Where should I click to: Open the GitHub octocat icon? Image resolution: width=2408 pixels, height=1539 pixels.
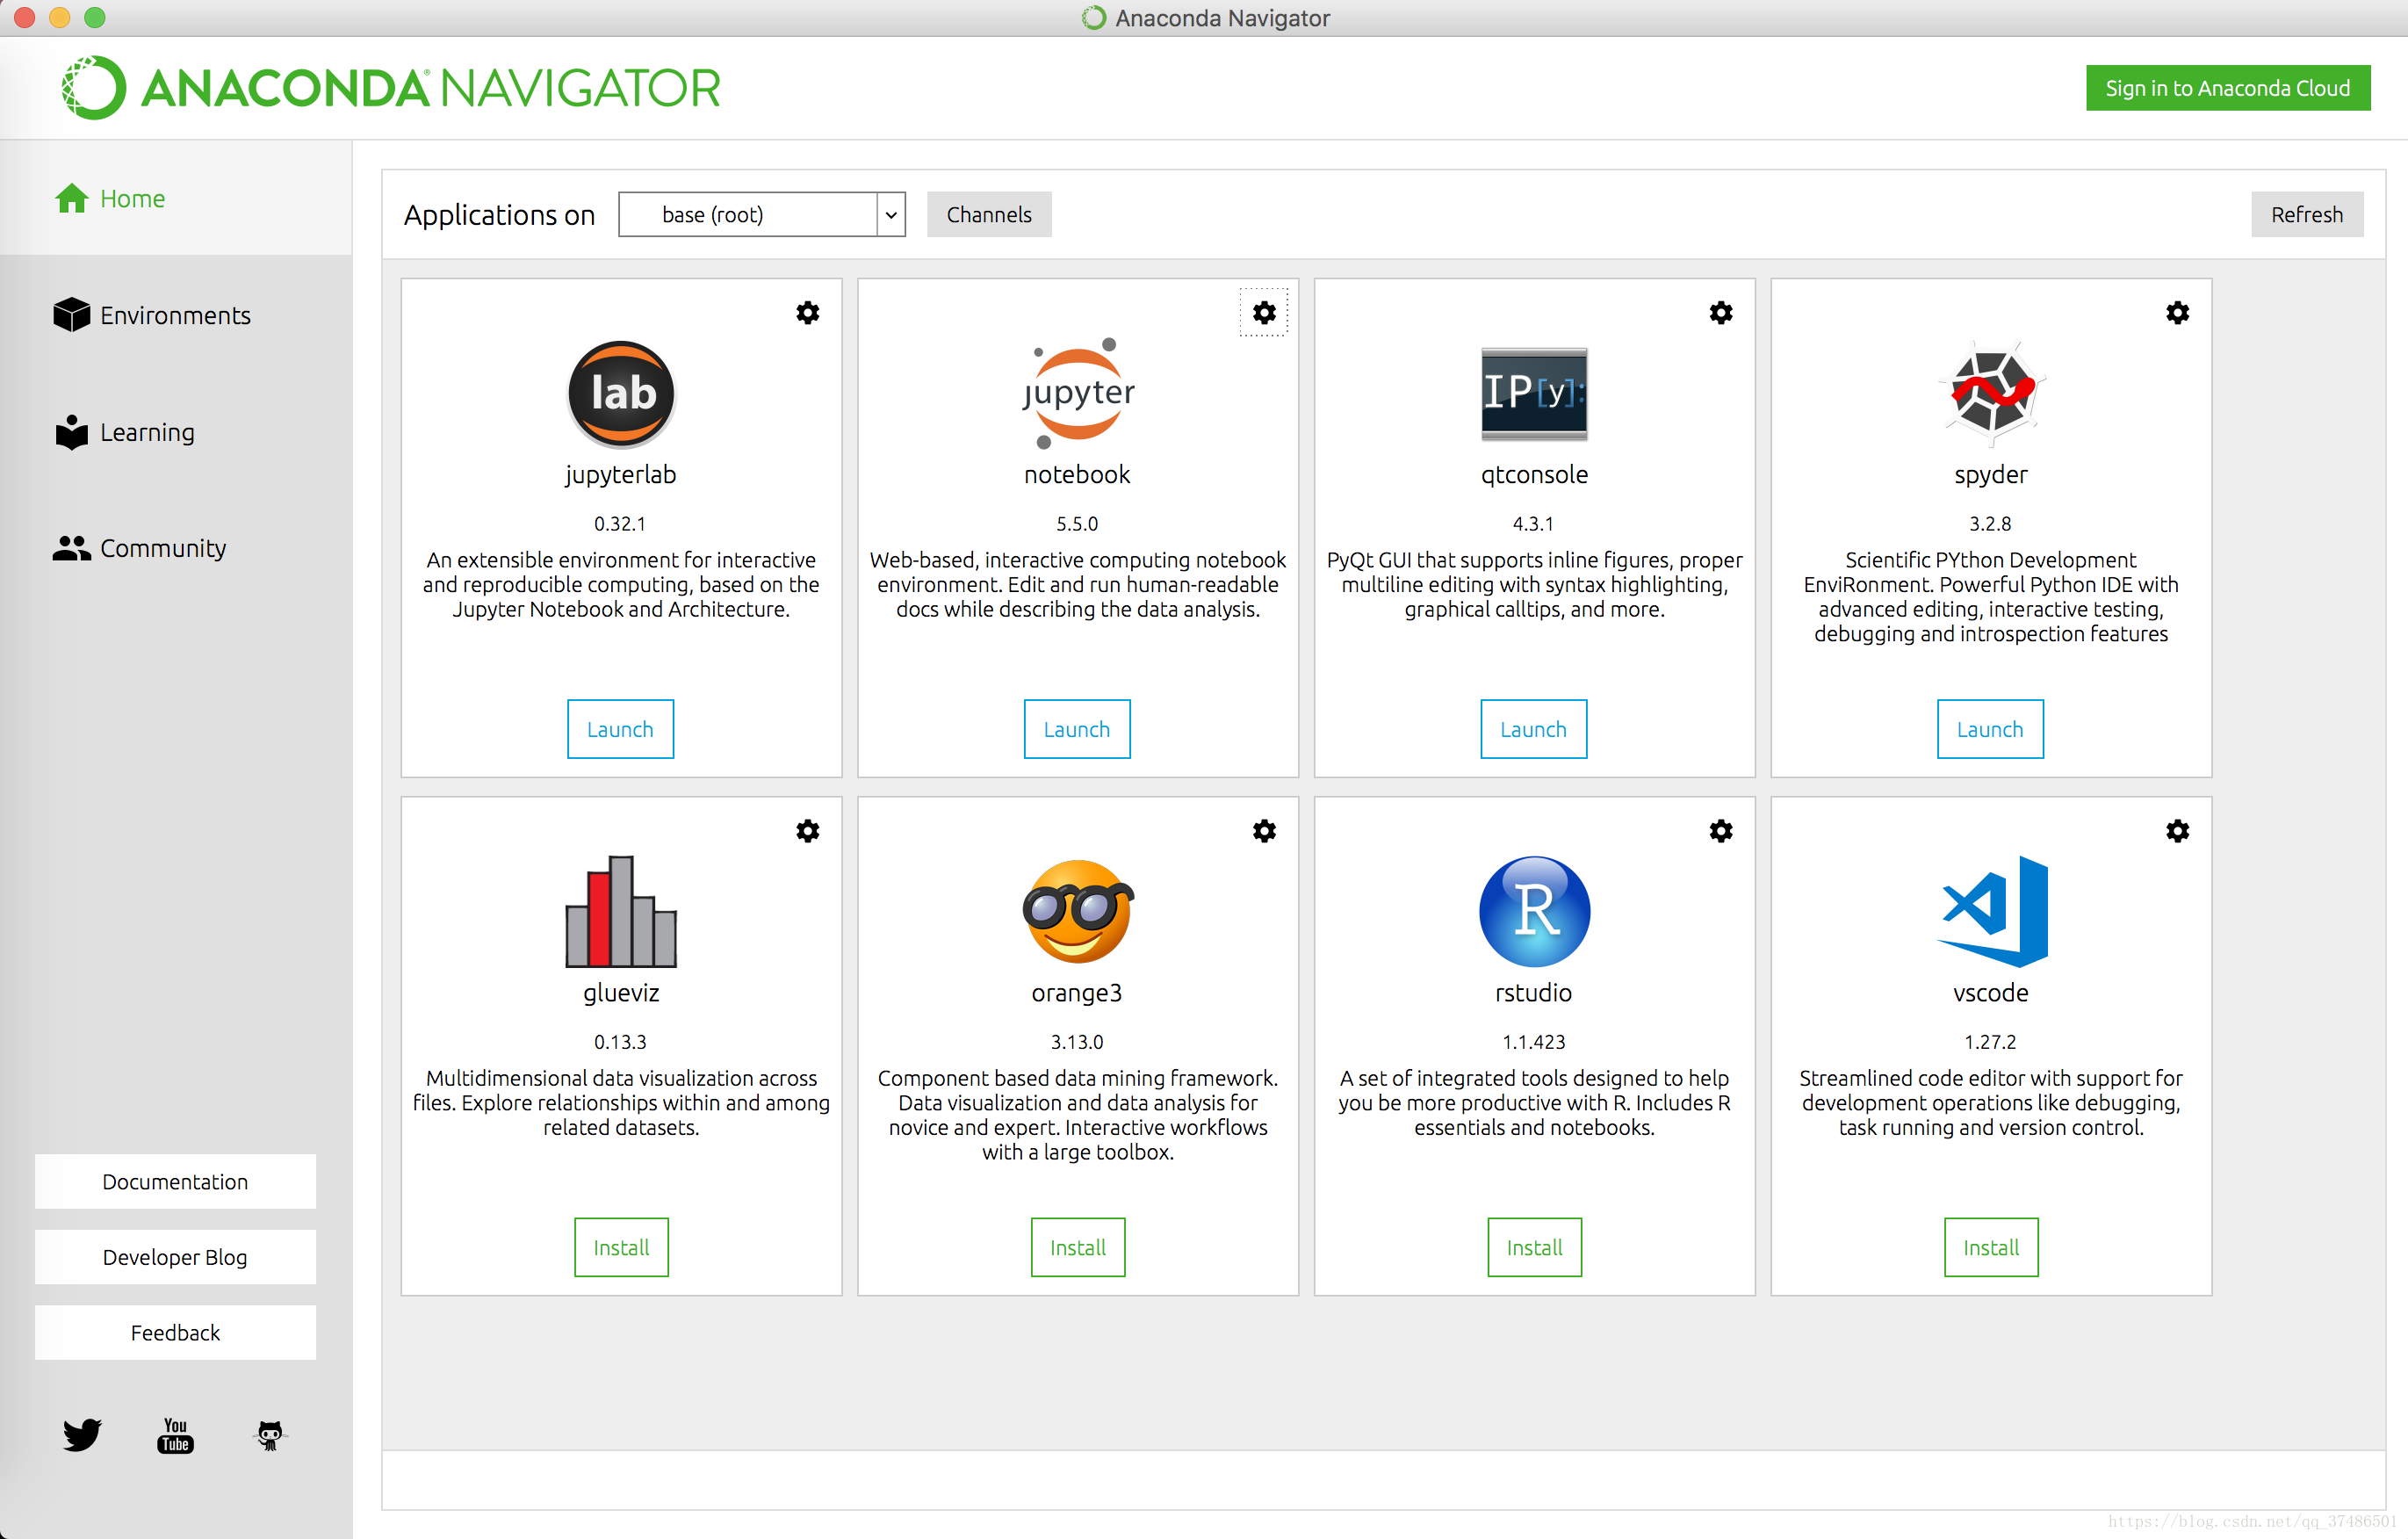(x=270, y=1435)
